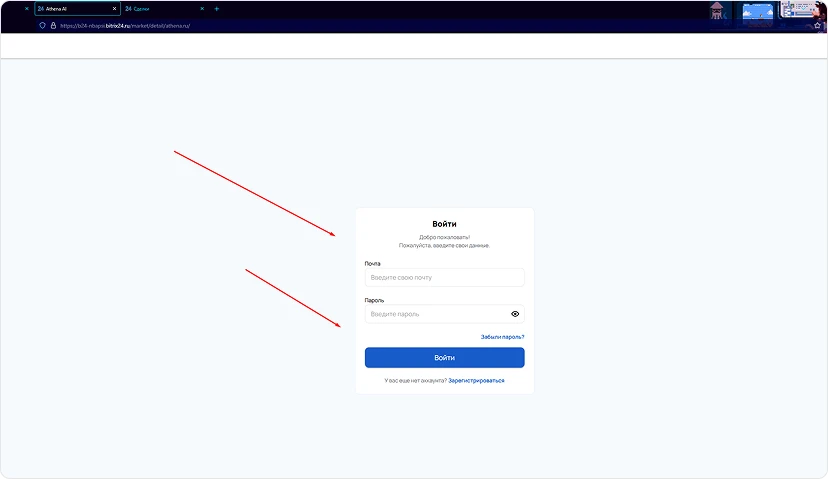Select the Athena AI browser tab
Viewport: 828px width, 479px height.
[x=70, y=9]
